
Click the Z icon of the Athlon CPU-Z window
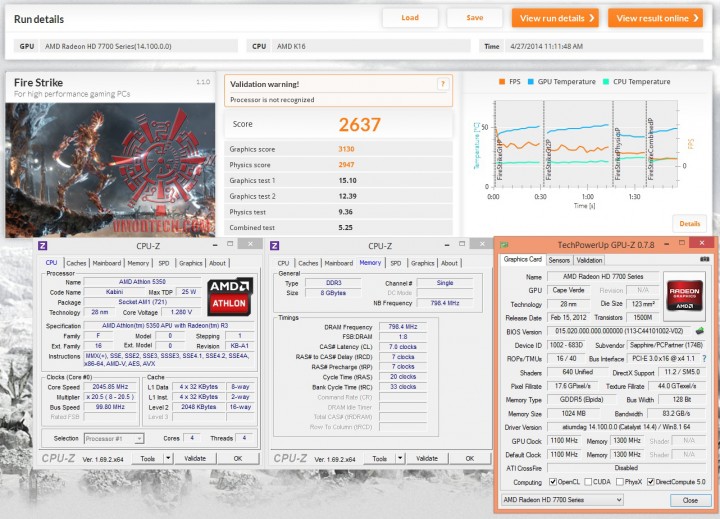coord(42,246)
